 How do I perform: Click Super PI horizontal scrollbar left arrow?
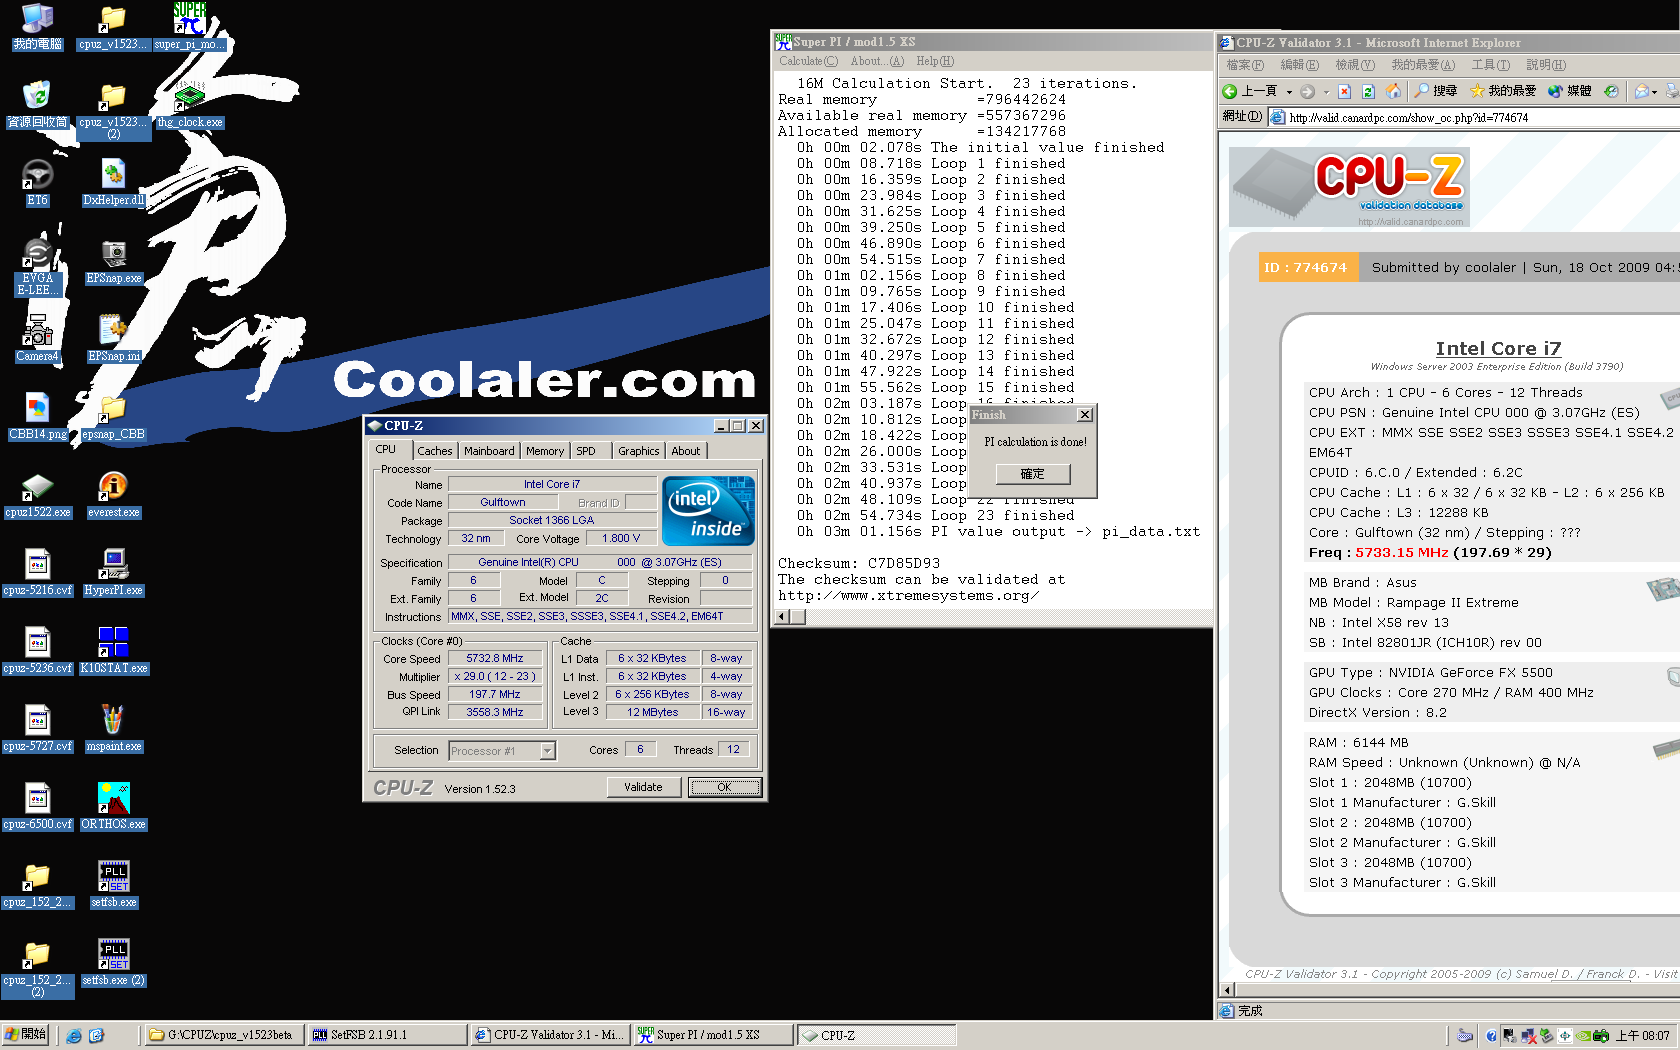783,617
